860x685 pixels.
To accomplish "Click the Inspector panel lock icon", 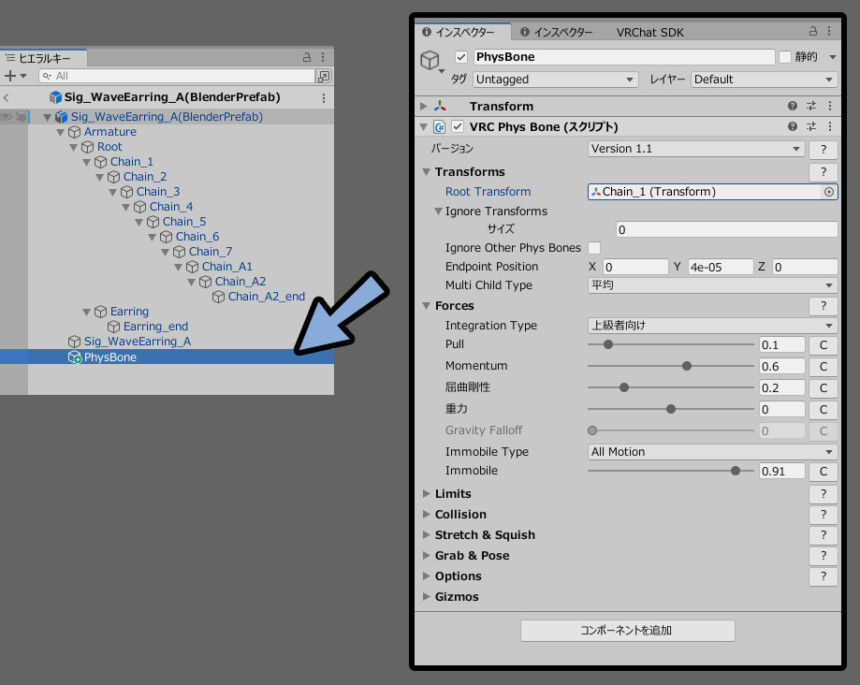I will 813,32.
